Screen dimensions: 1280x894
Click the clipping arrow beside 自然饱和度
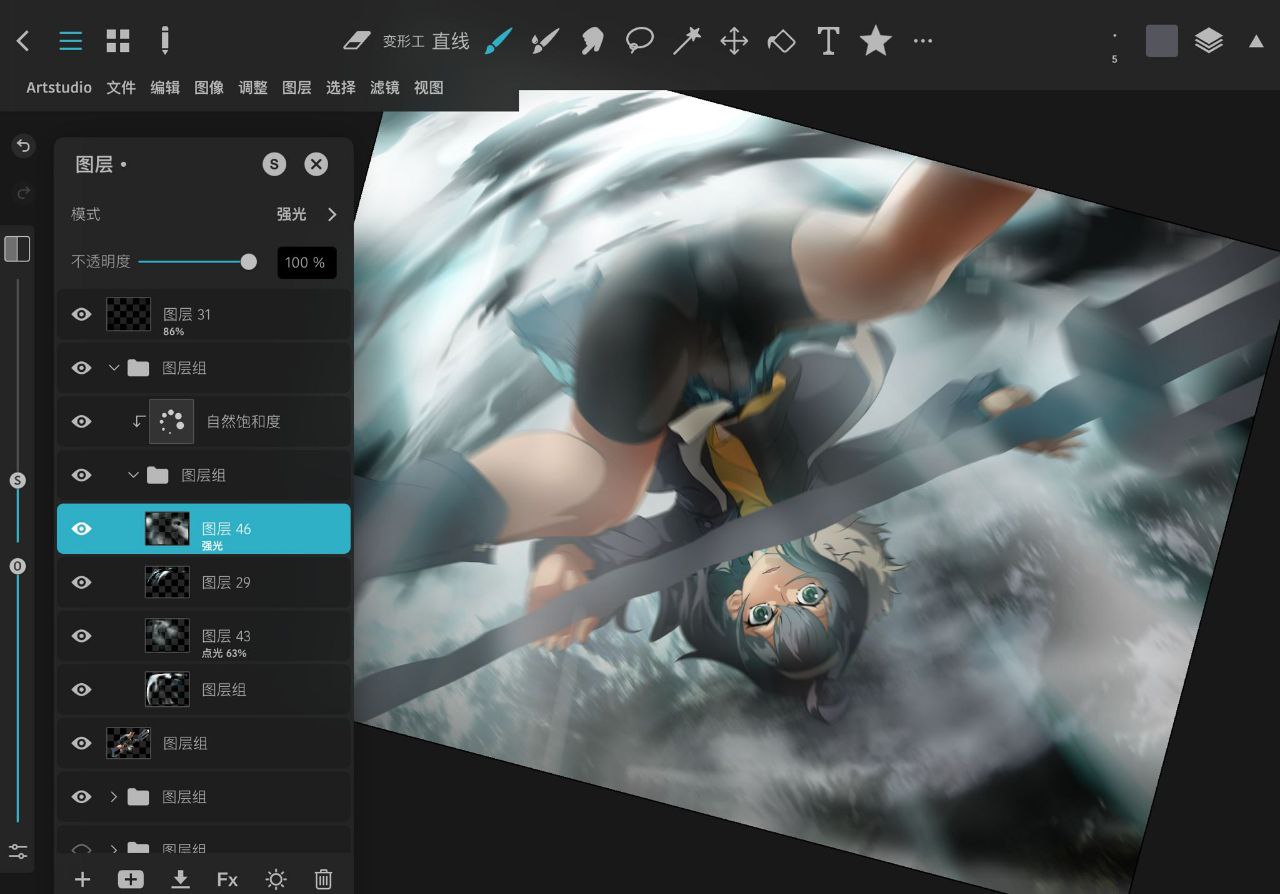(x=139, y=421)
